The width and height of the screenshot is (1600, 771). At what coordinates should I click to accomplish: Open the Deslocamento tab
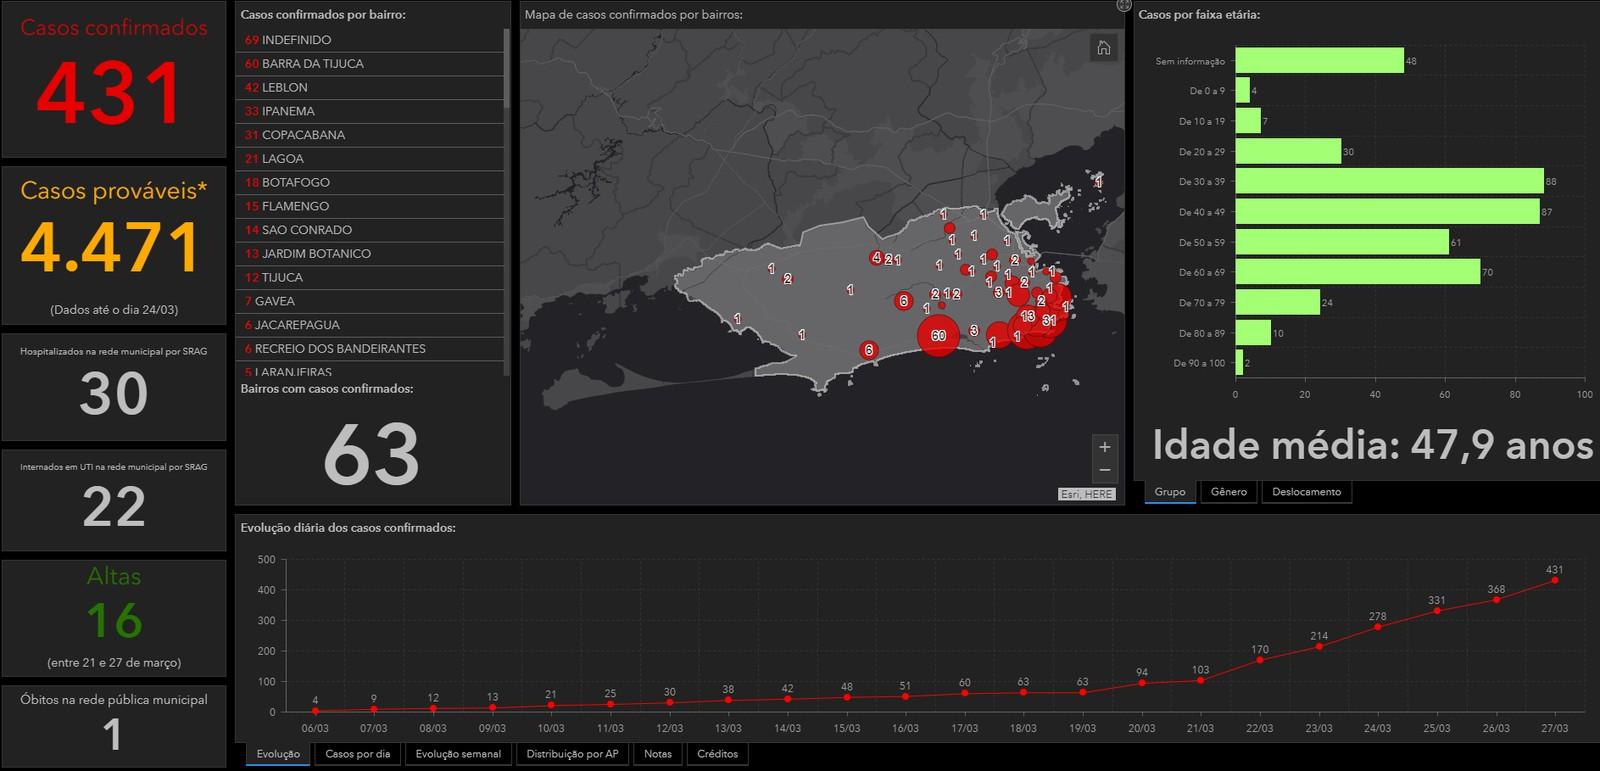click(x=1306, y=492)
